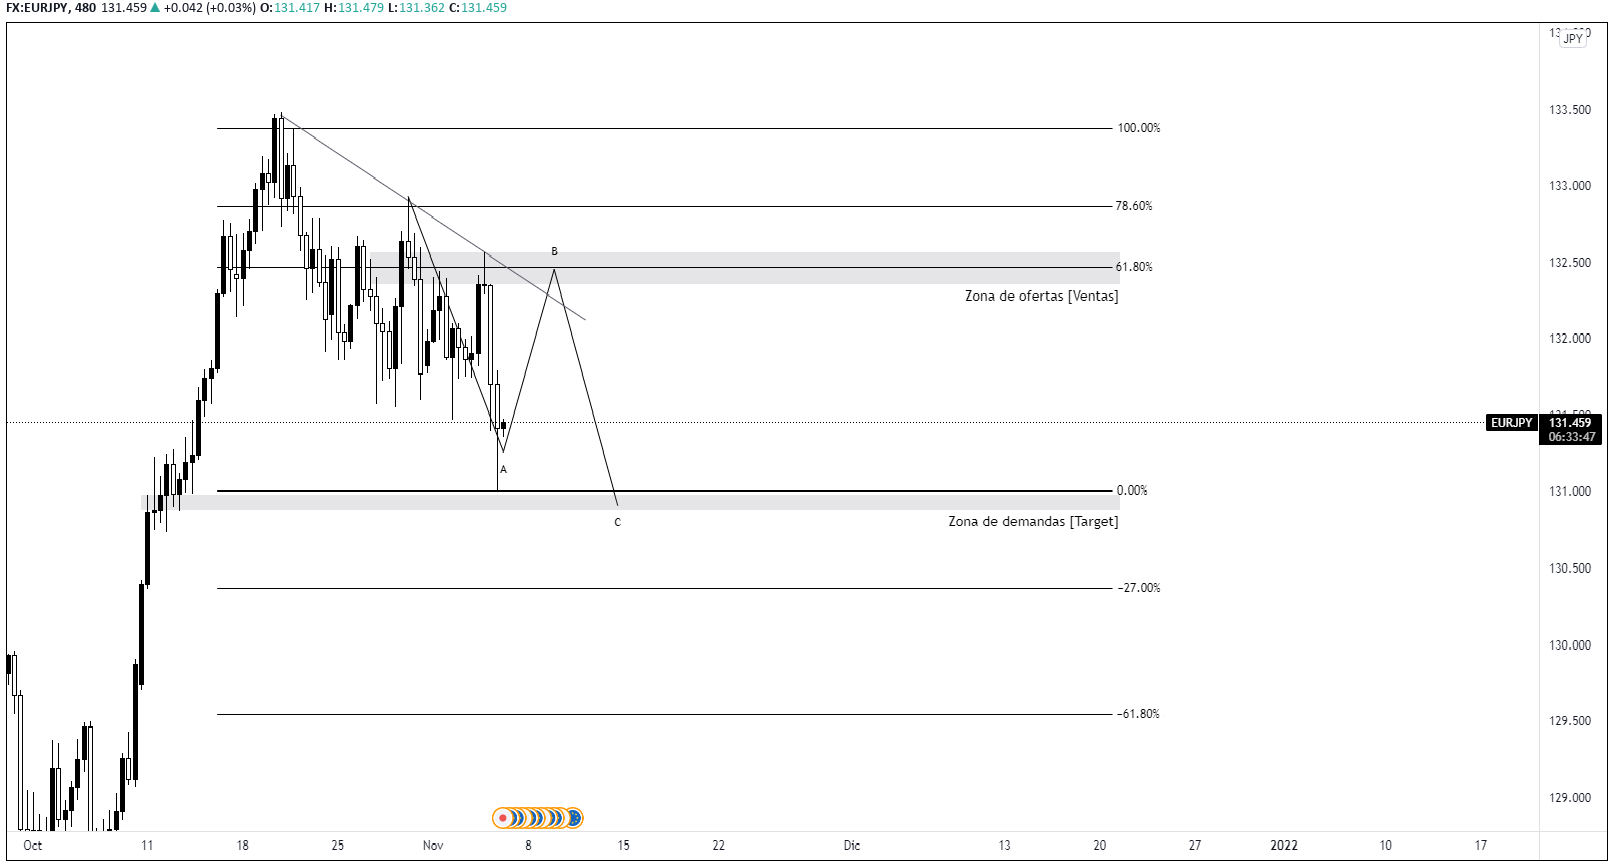Click the FX:EURJPY symbol title
The width and height of the screenshot is (1614, 864).
pos(37,8)
